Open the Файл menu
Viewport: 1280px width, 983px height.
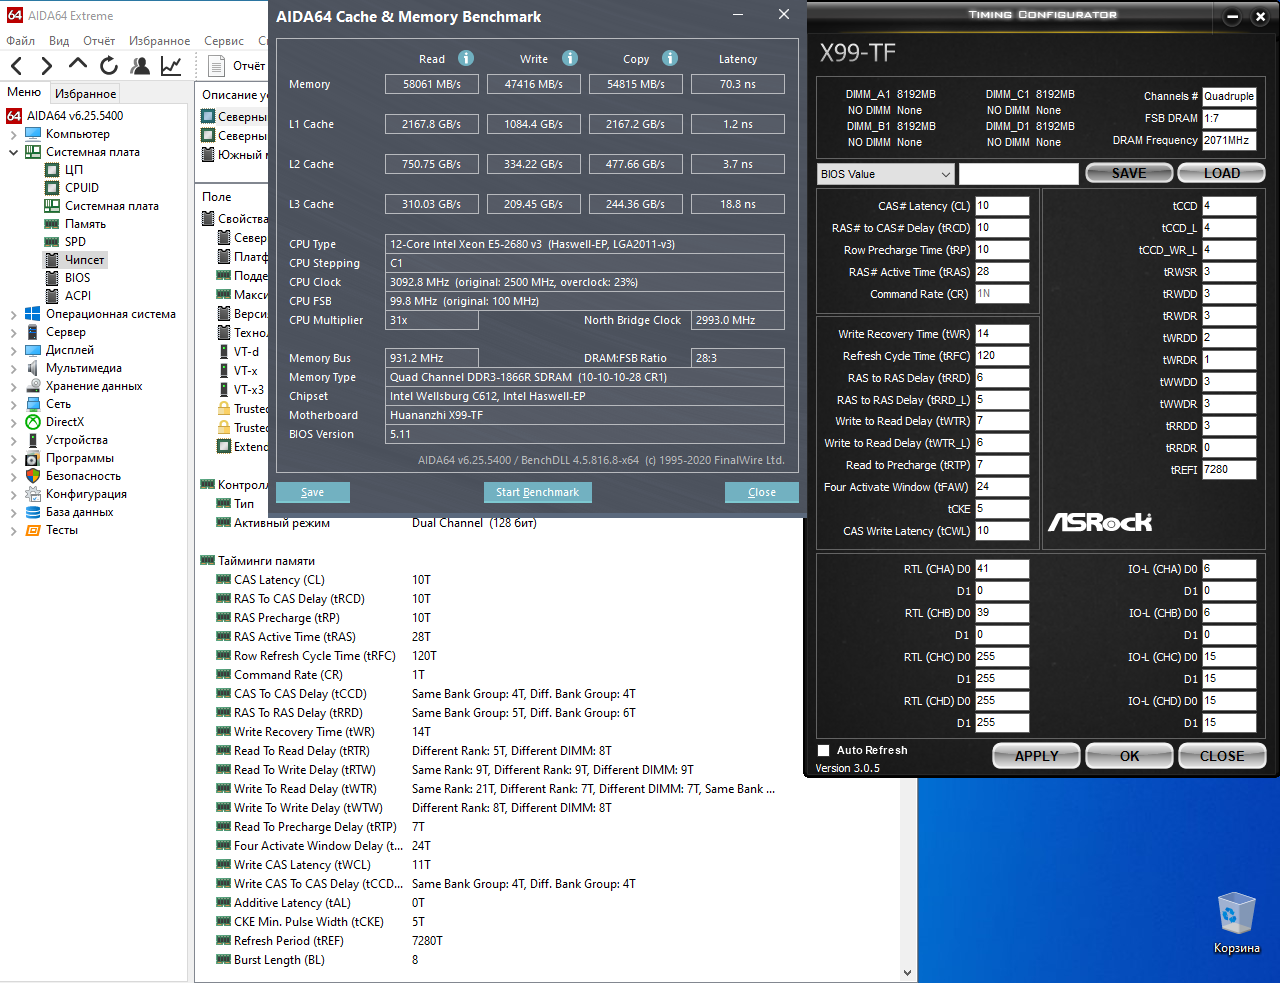click(20, 41)
